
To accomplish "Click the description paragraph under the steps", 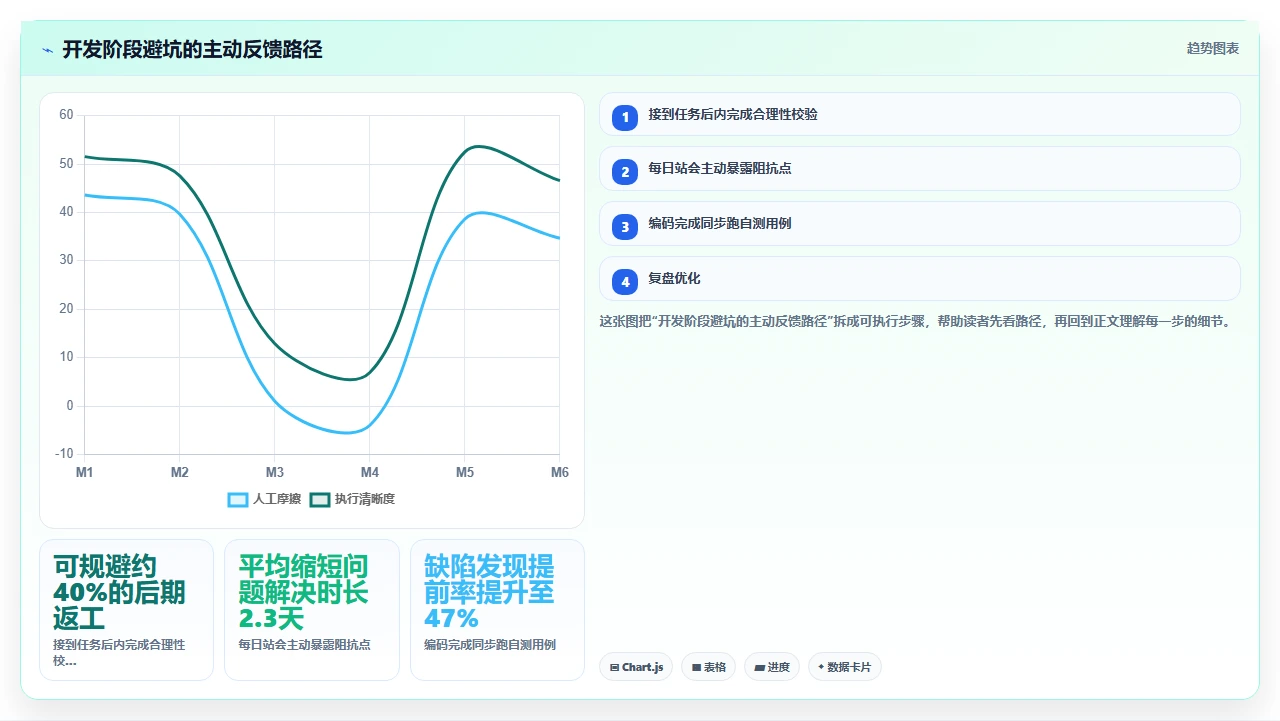I will (914, 322).
